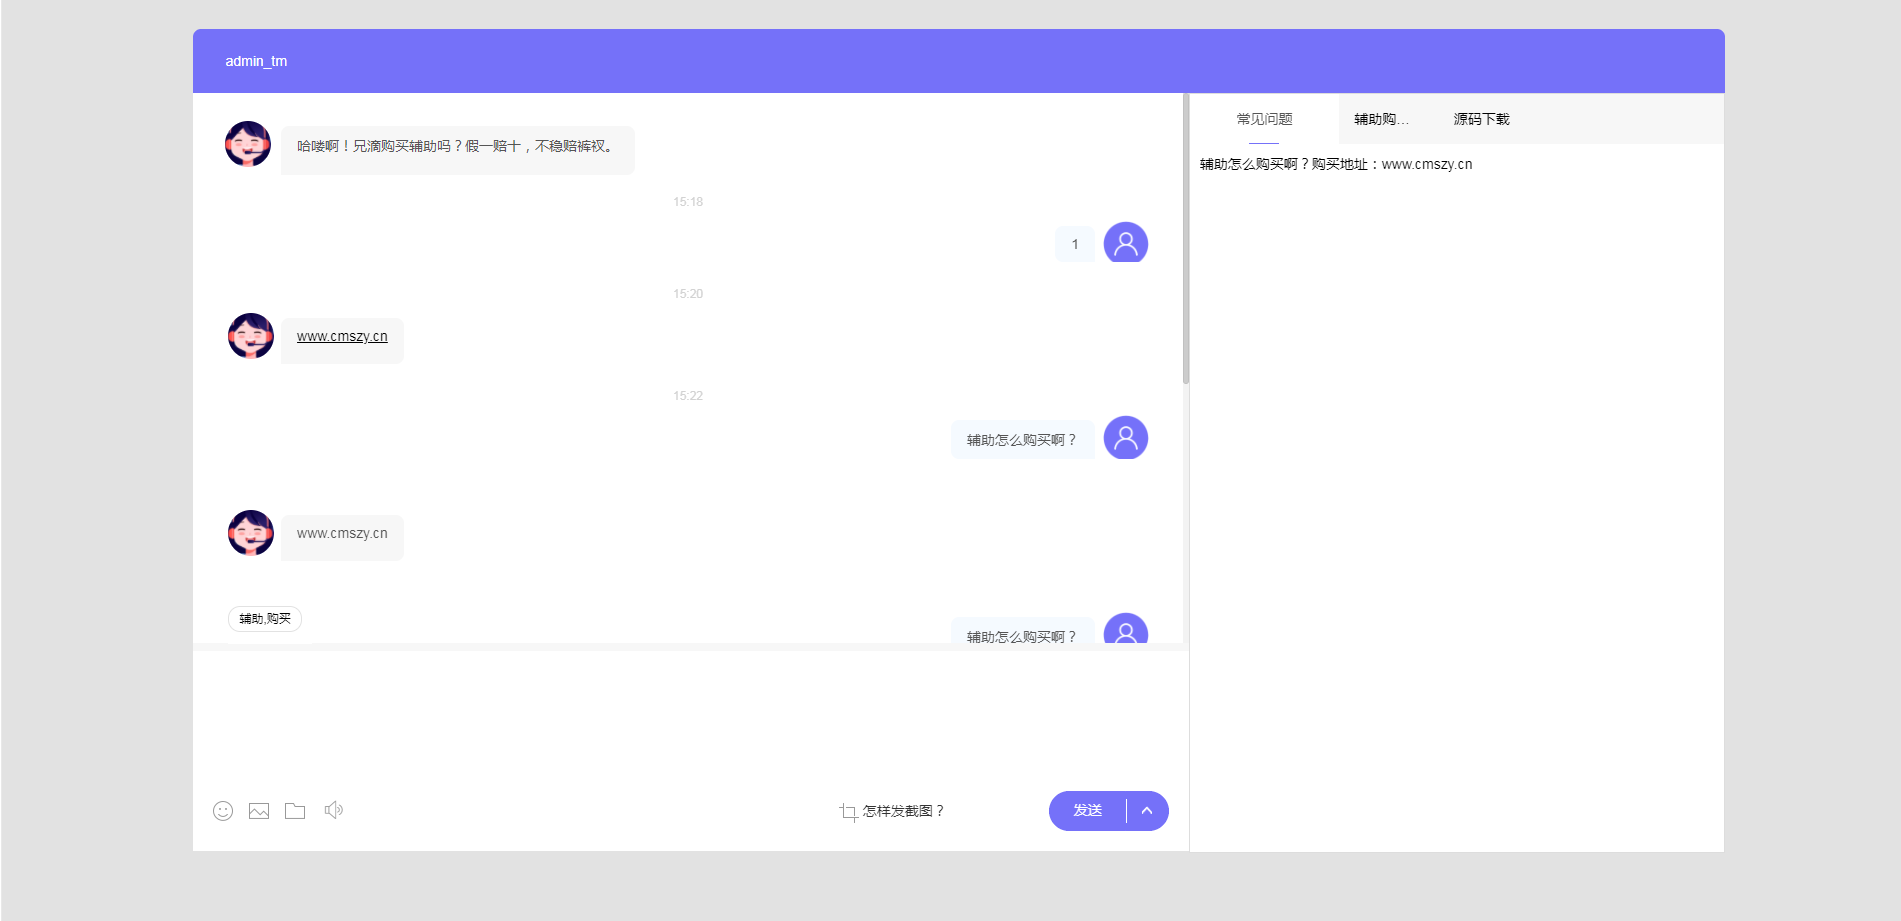Screen dimensions: 1901x921
Task: Toggle the sound speaker icon
Action: 334,810
